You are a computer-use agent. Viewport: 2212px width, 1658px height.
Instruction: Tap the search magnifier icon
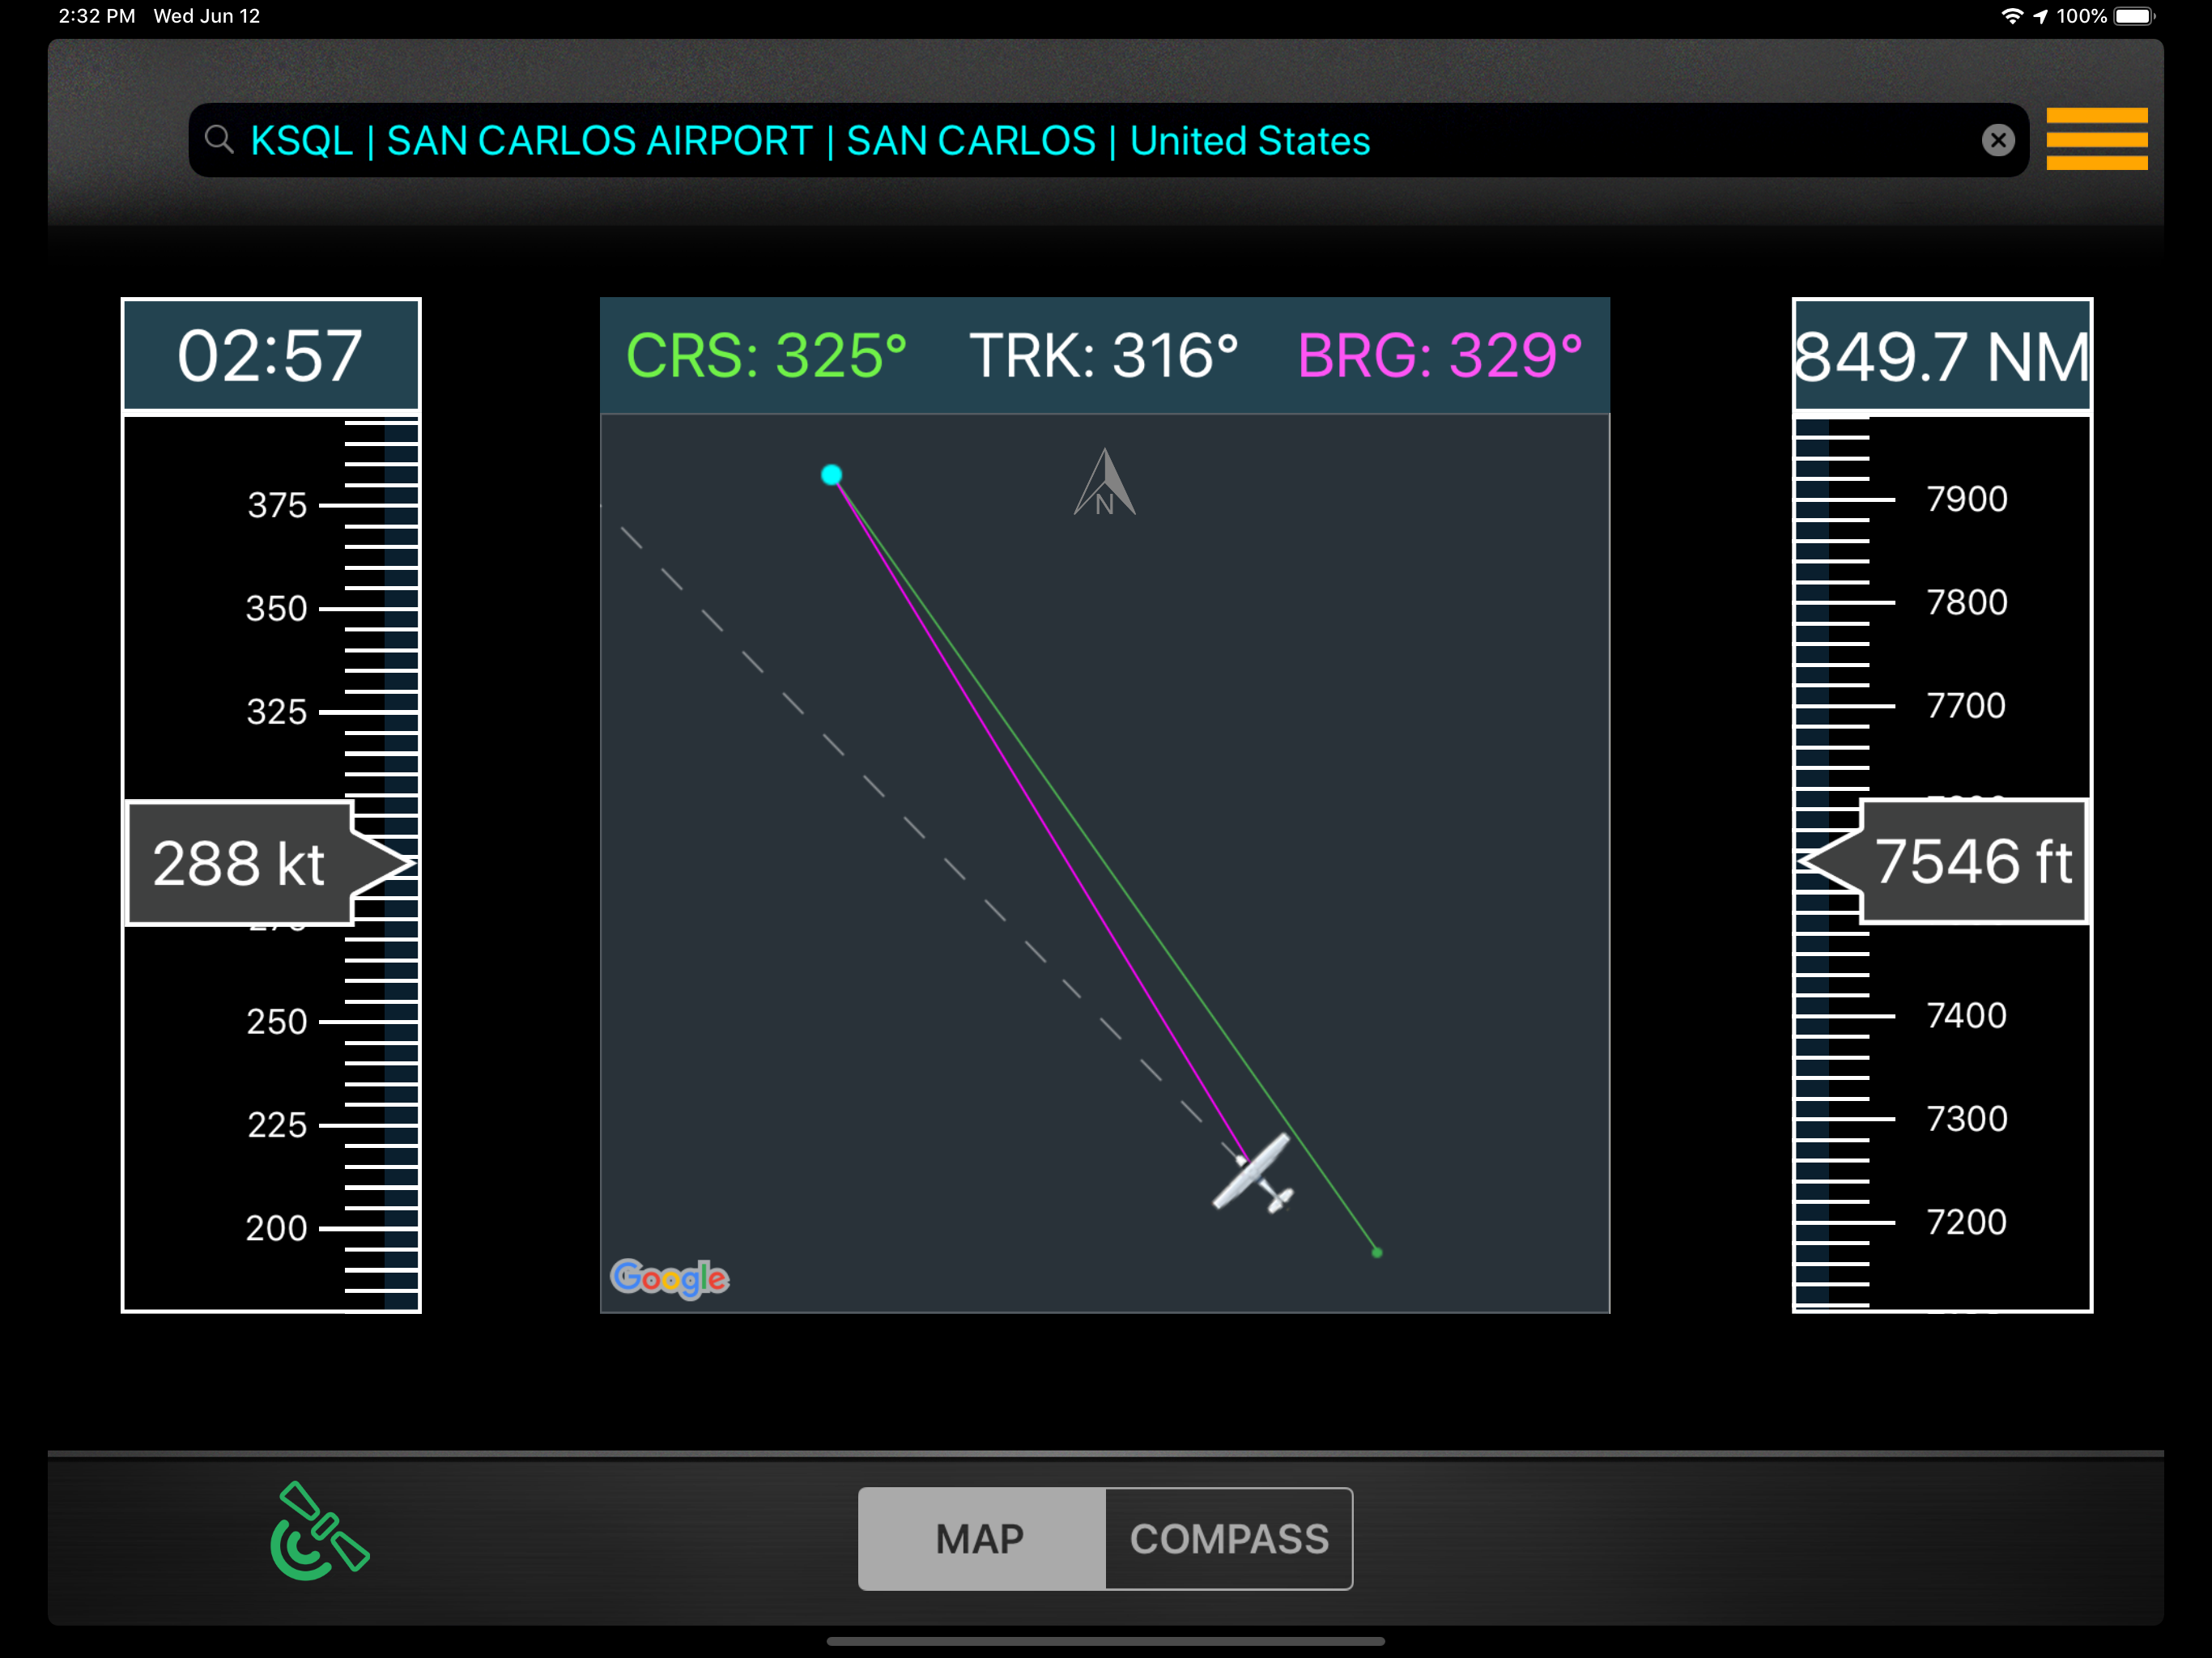click(x=219, y=140)
